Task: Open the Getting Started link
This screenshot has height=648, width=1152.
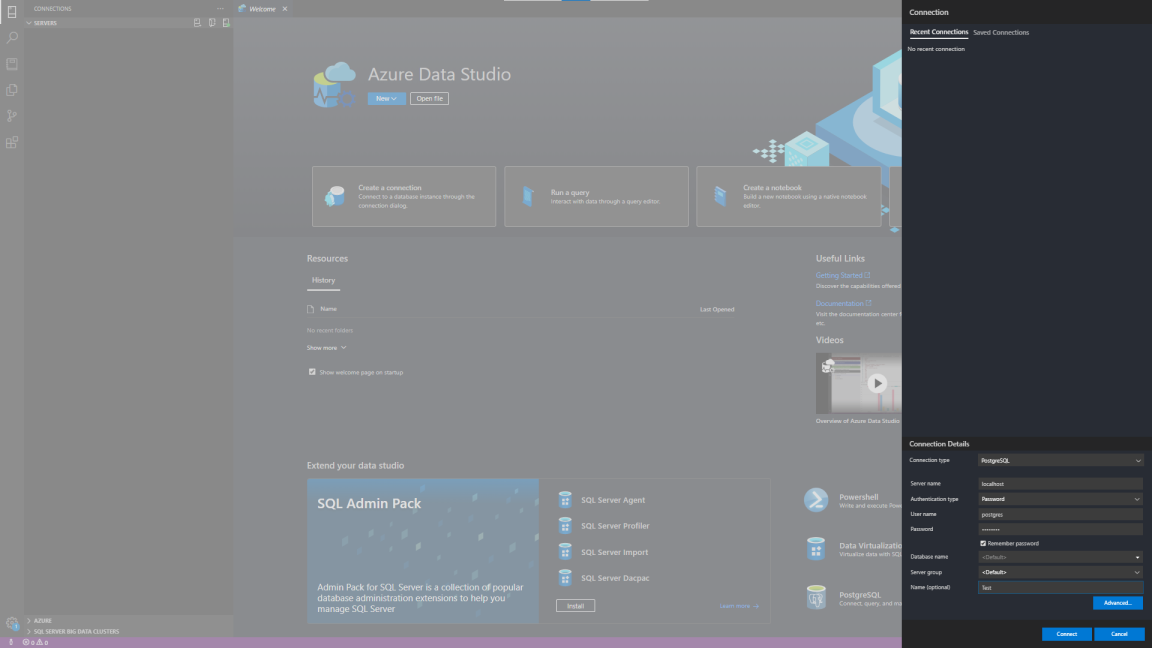Action: point(842,276)
